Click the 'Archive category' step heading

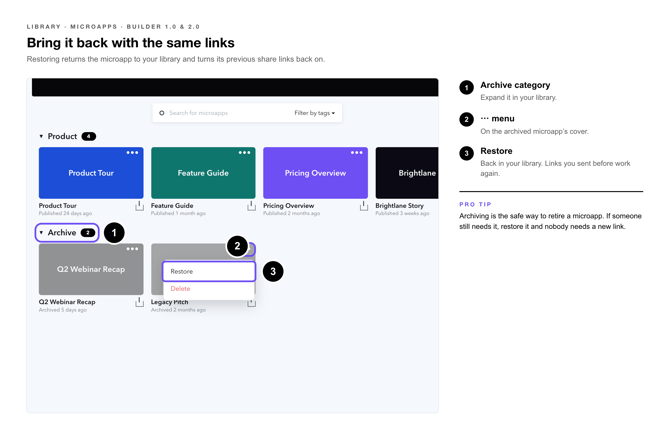(x=515, y=85)
